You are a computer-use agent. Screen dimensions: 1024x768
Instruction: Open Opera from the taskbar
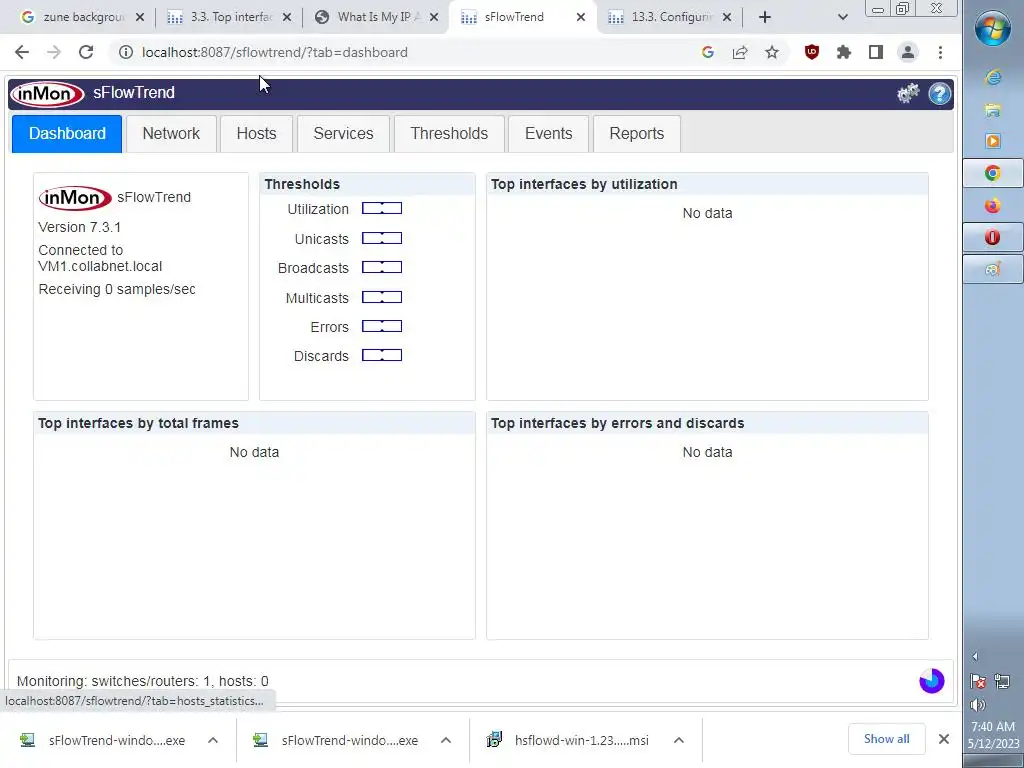(993, 237)
